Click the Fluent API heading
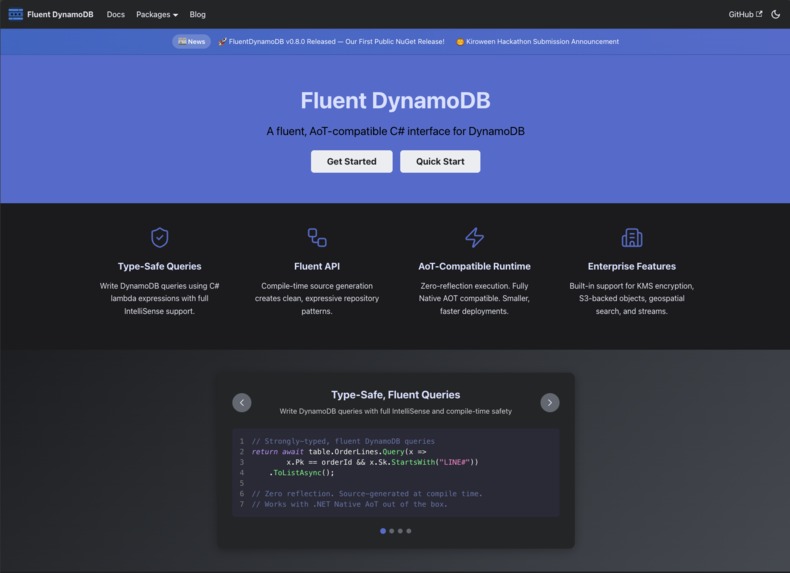This screenshot has height=573, width=790. (x=317, y=266)
